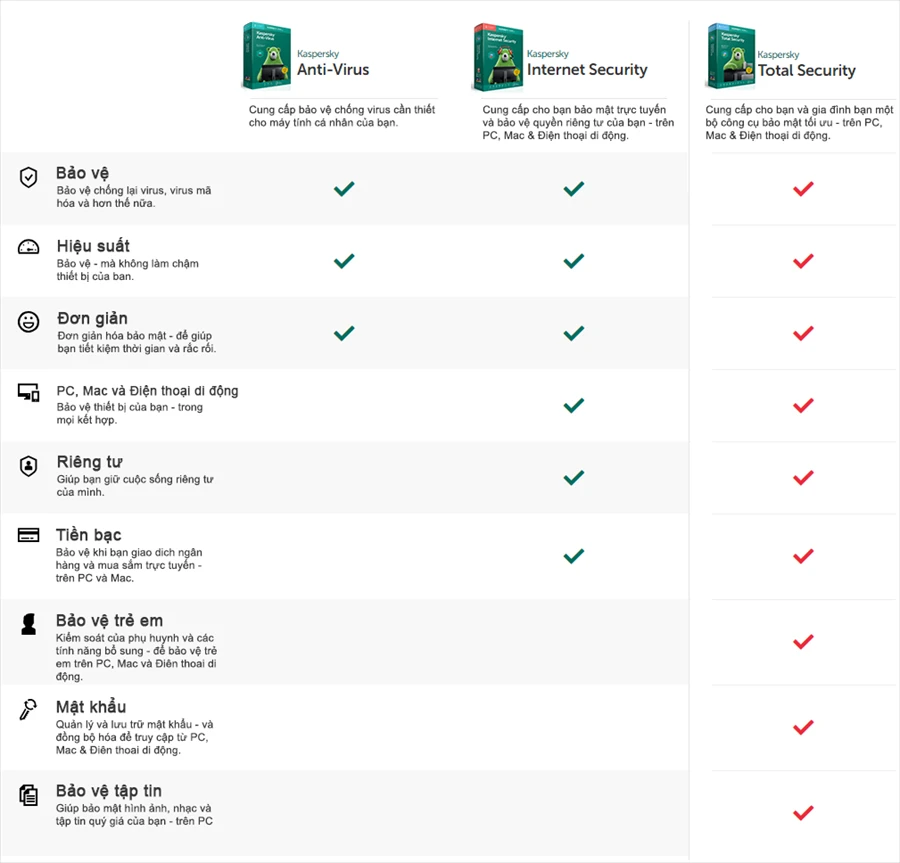Open the Kaspersky Anti-Virus product title
900x863 pixels.
click(333, 69)
